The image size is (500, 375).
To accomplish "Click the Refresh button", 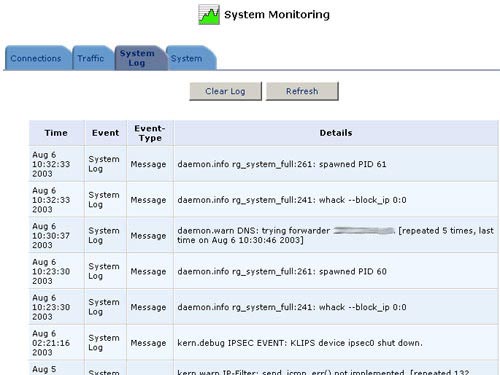I will [x=302, y=91].
